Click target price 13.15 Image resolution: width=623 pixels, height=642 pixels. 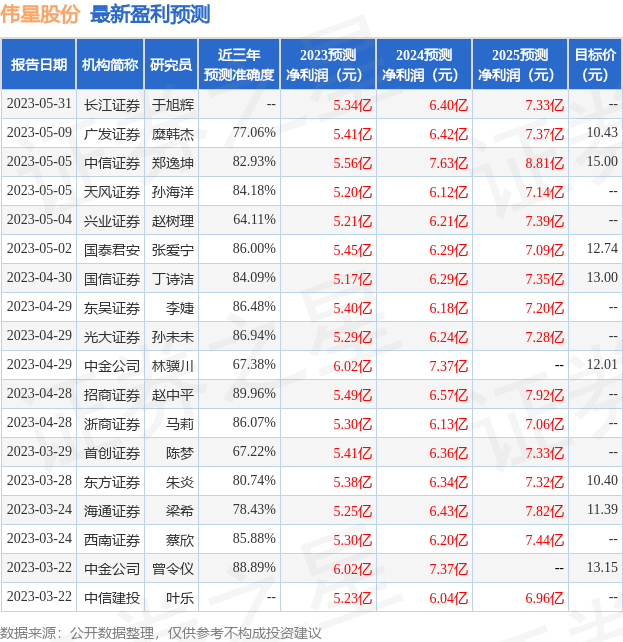pos(602,568)
